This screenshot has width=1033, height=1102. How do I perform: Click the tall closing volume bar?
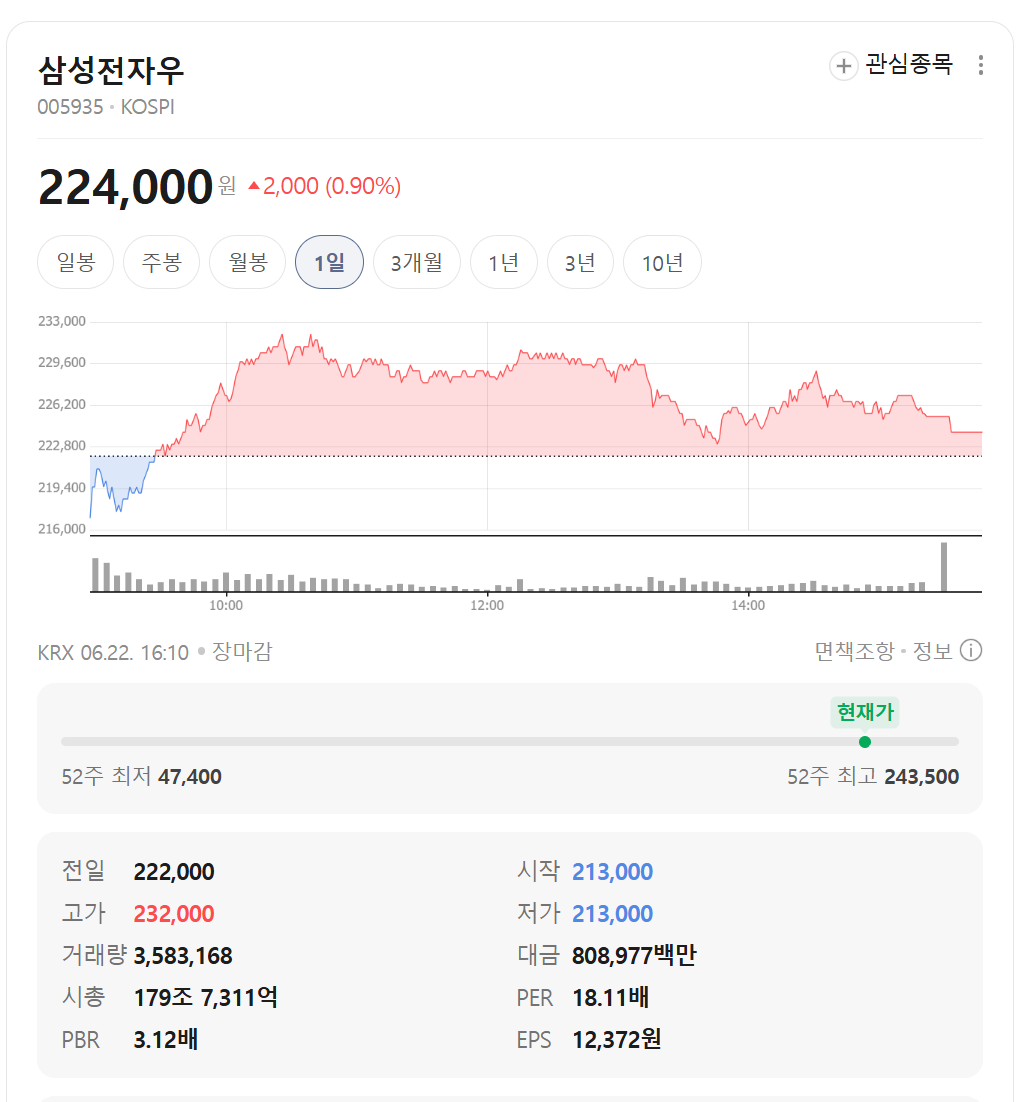(x=944, y=566)
